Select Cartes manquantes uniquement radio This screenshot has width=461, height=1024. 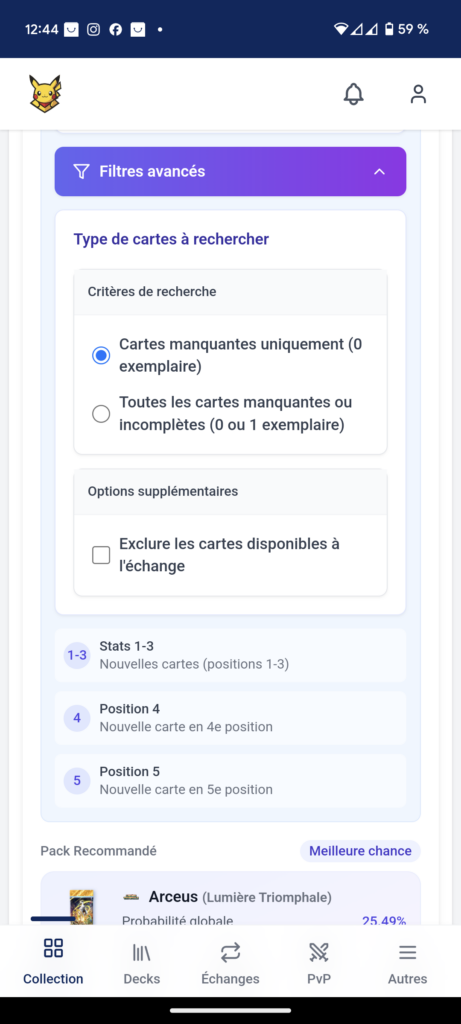tap(101, 356)
